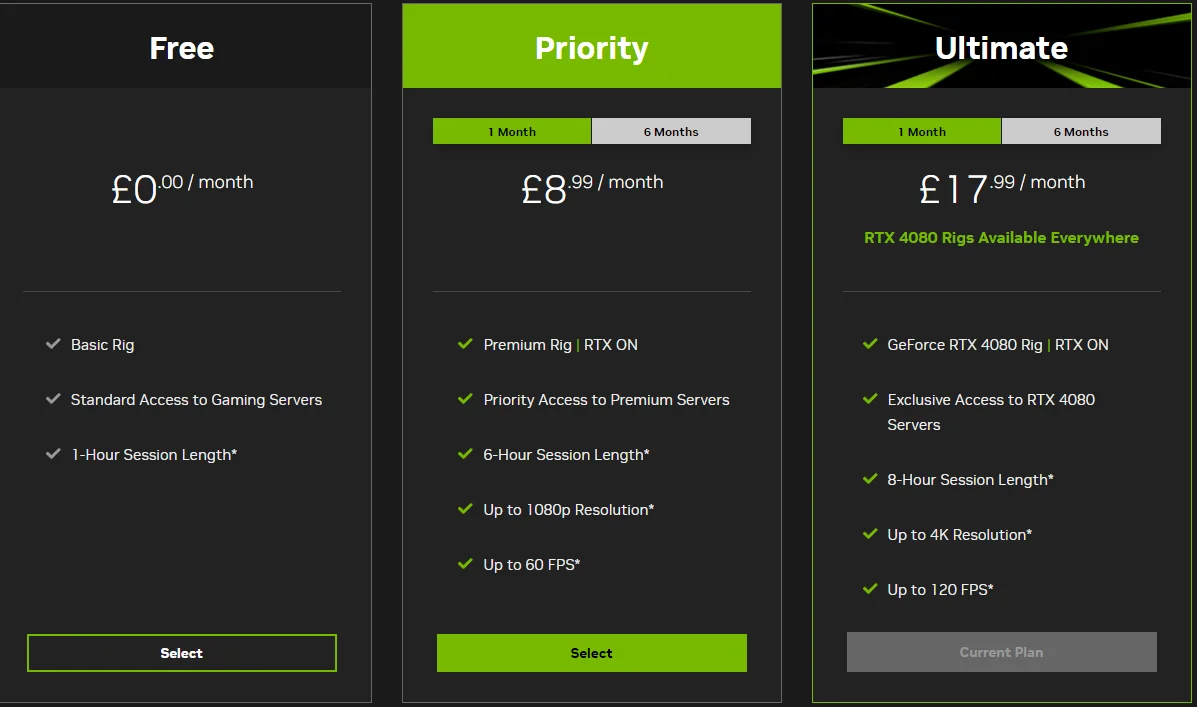Screen dimensions: 1197x707
Task: Click the Ultimate plan header banner
Action: (x=1002, y=46)
